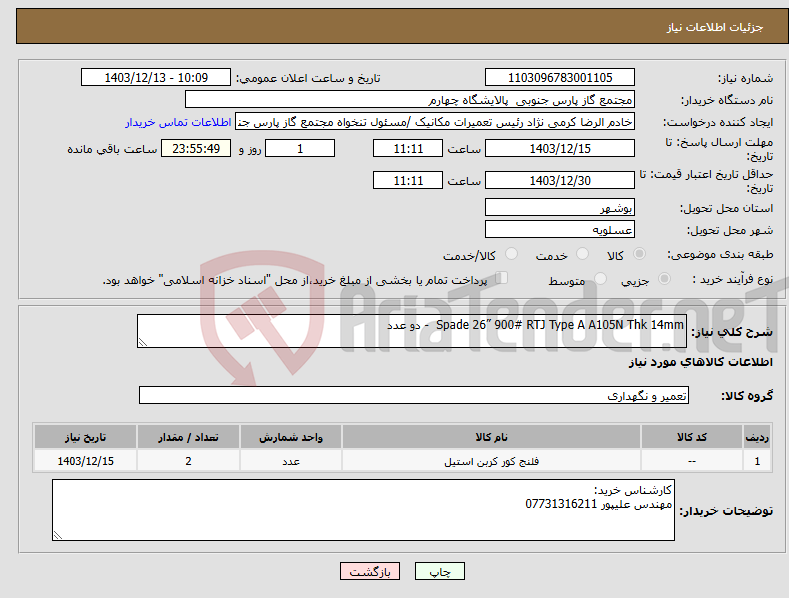Click the row number cell 1
789x598 pixels.
pyautogui.click(x=757, y=461)
